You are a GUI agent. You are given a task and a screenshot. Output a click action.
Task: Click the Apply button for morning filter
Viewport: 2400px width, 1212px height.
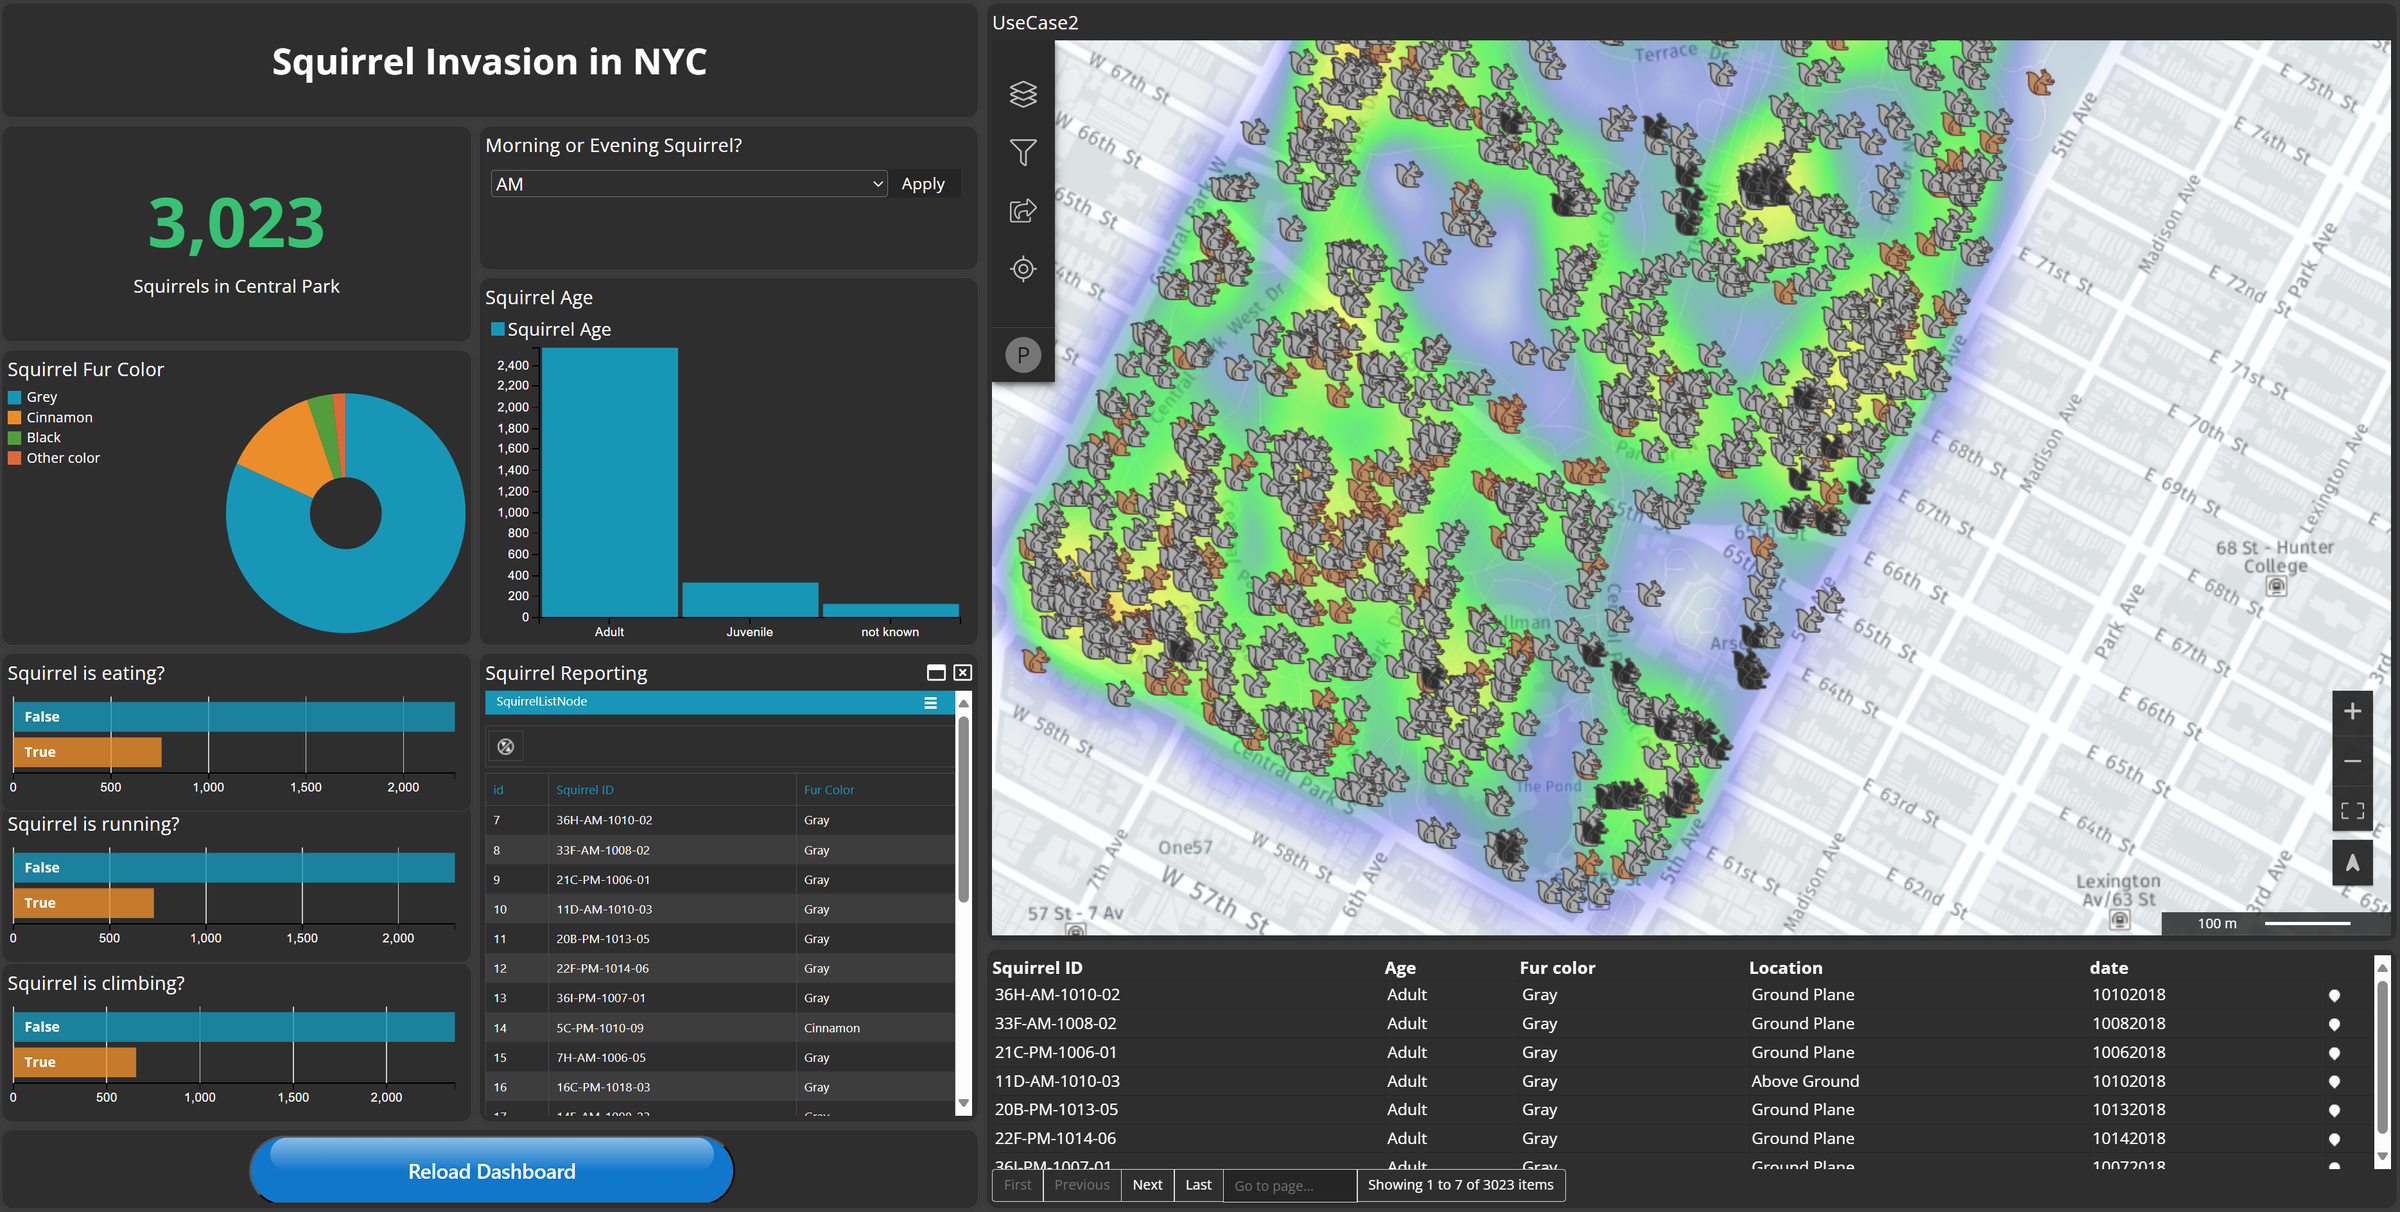[x=921, y=182]
